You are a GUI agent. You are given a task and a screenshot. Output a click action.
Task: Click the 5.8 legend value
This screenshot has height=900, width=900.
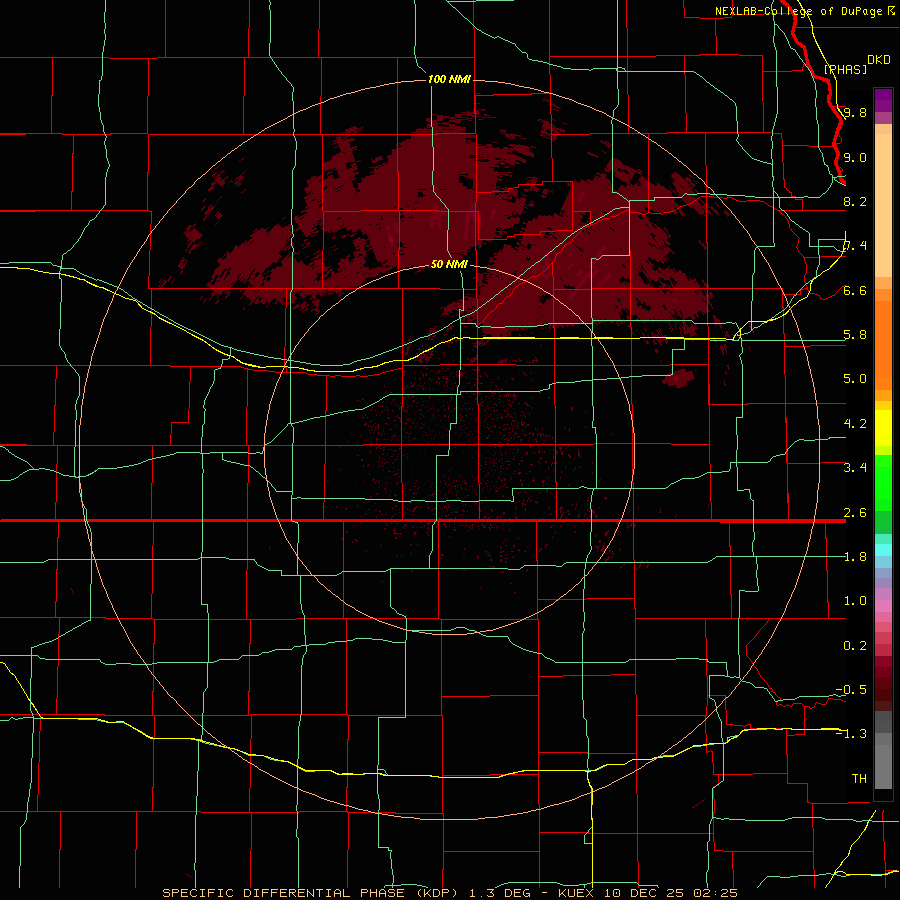click(x=855, y=335)
